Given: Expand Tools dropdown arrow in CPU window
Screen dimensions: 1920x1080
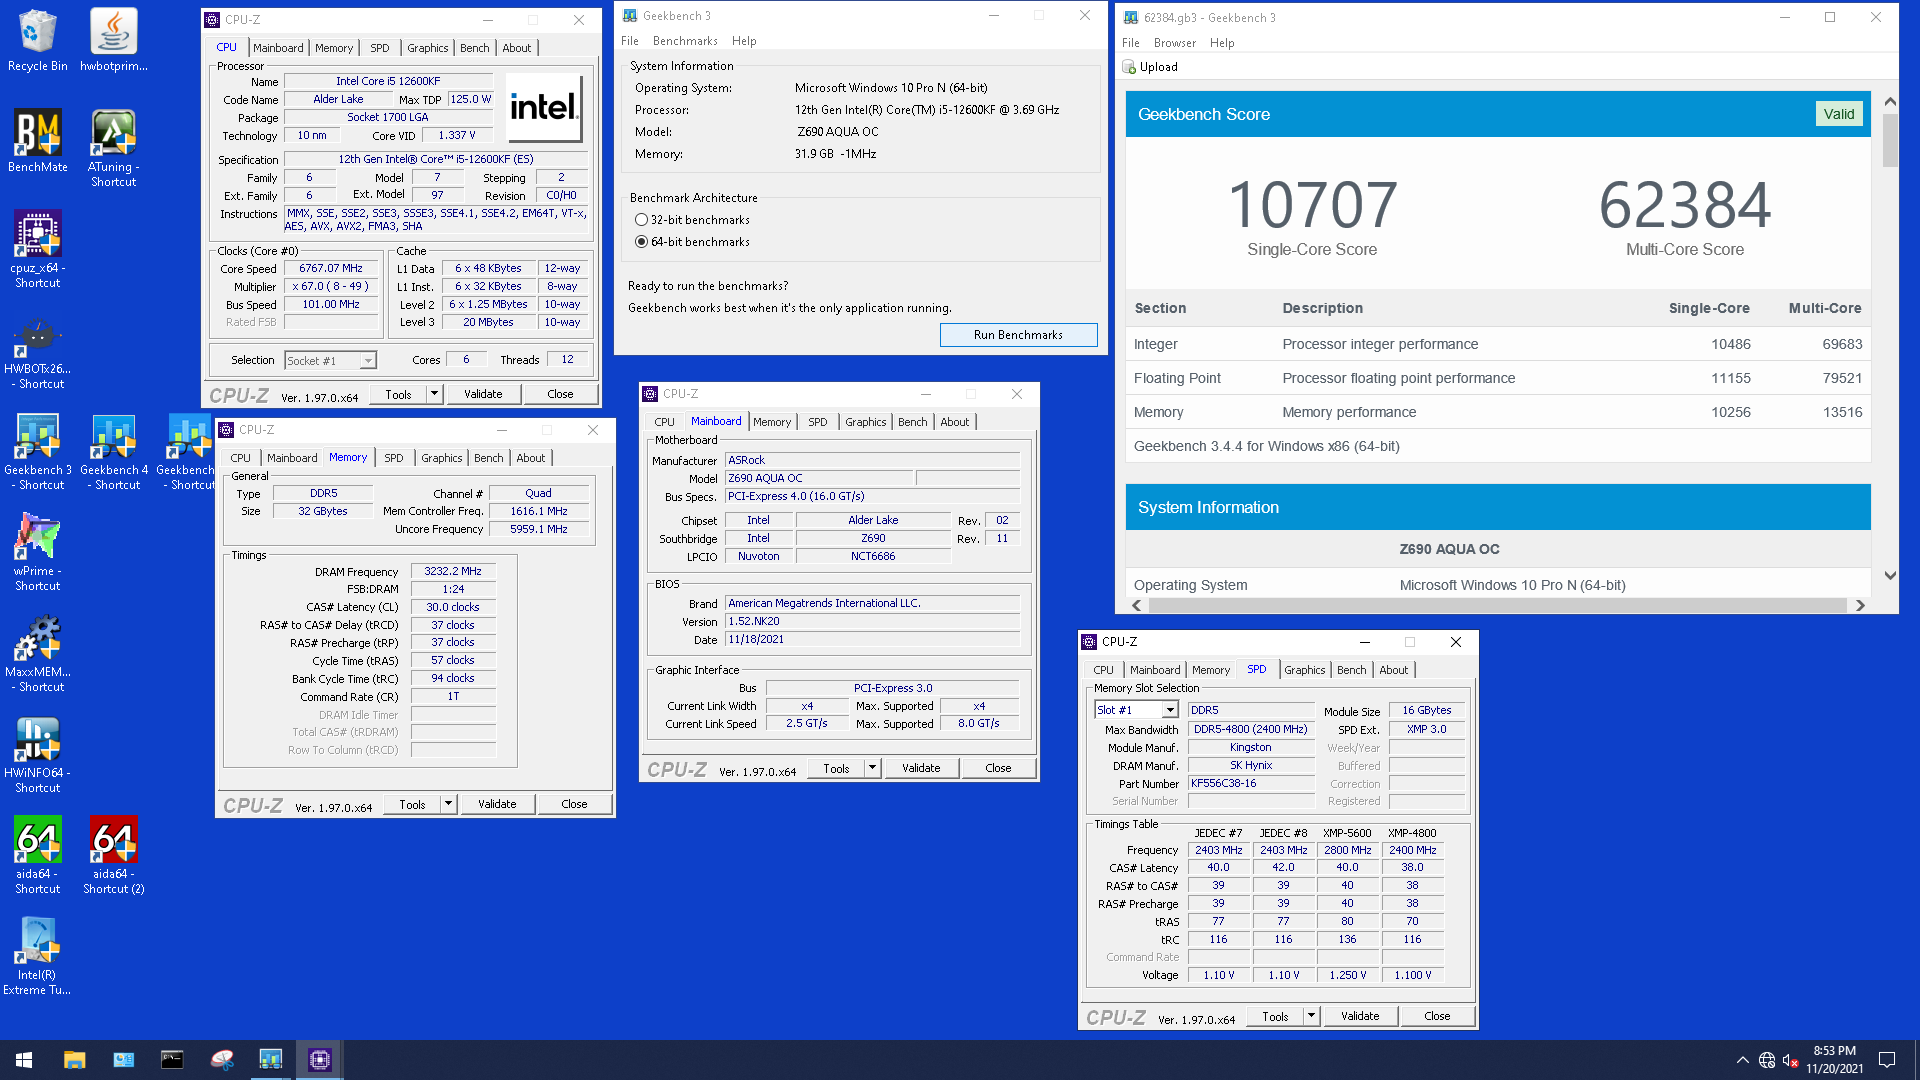Looking at the screenshot, I should click(434, 395).
